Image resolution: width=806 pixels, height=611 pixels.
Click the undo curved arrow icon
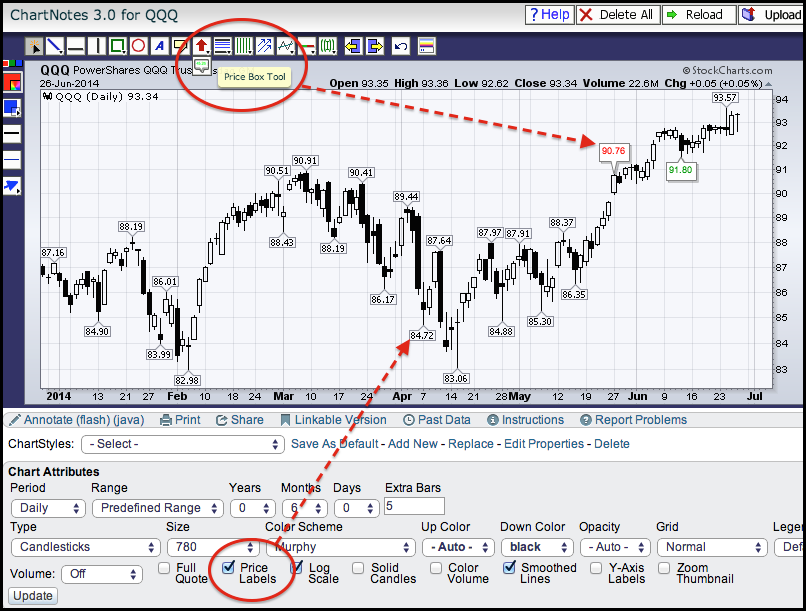[x=401, y=46]
